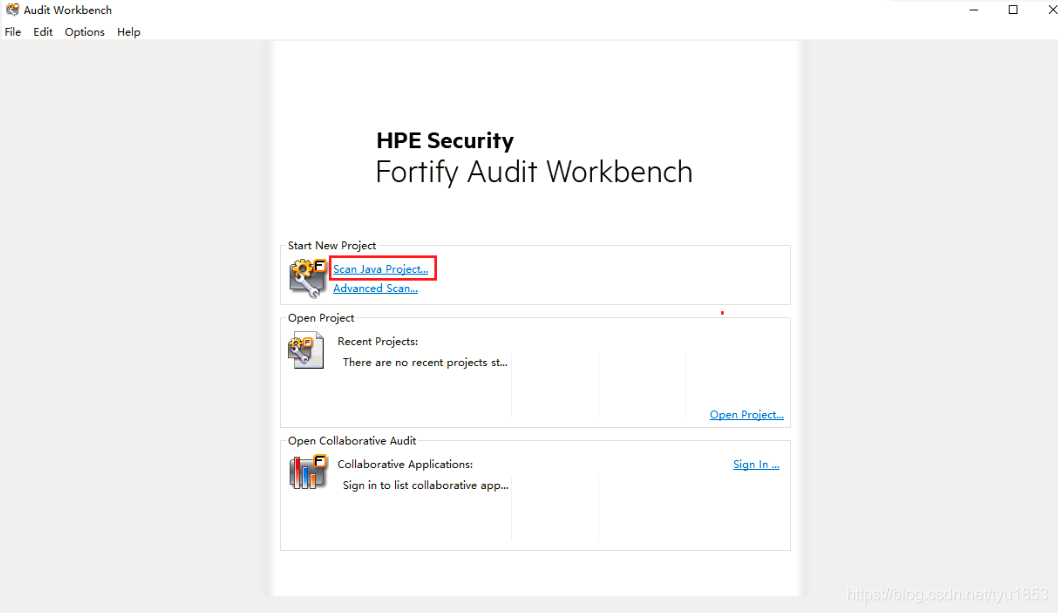Maximize the Audit Workbench window
This screenshot has height=613, width=1058.
coord(1013,9)
